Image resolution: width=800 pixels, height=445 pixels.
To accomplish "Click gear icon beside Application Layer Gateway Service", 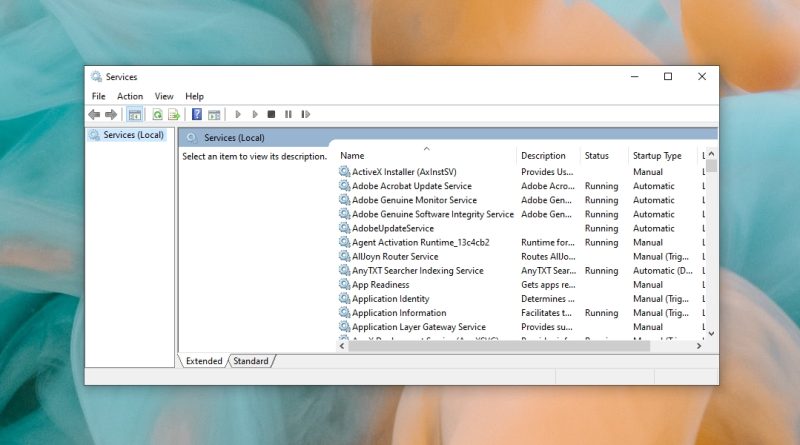I will tap(344, 327).
